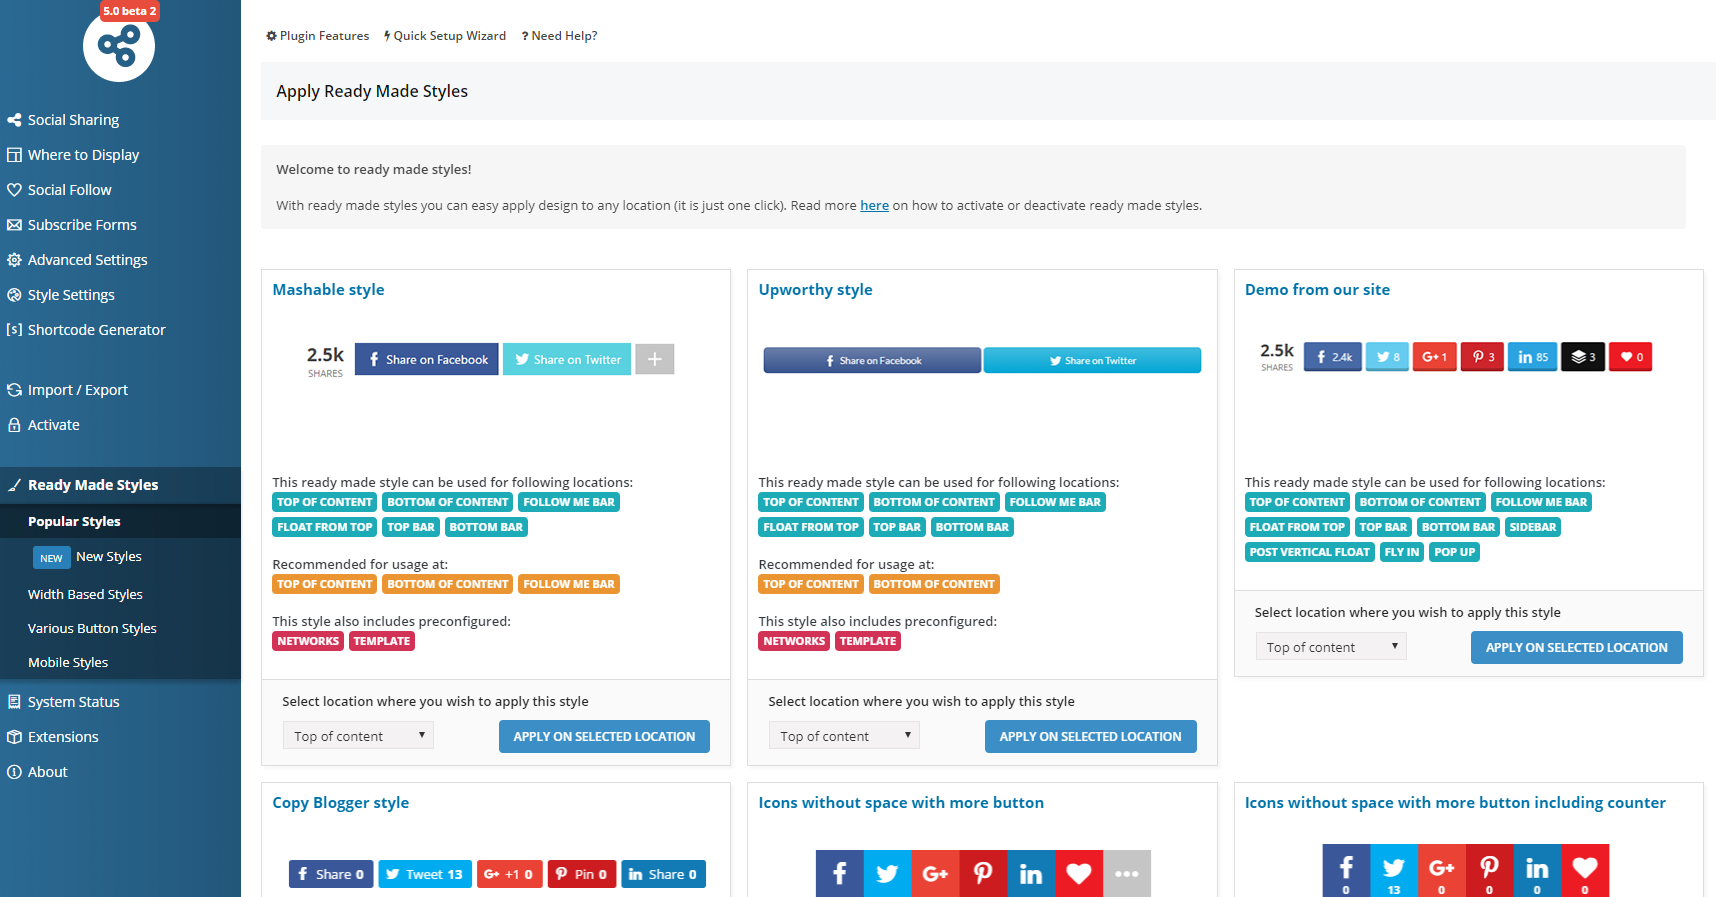Click Blogger style Google +1 button

tap(510, 874)
